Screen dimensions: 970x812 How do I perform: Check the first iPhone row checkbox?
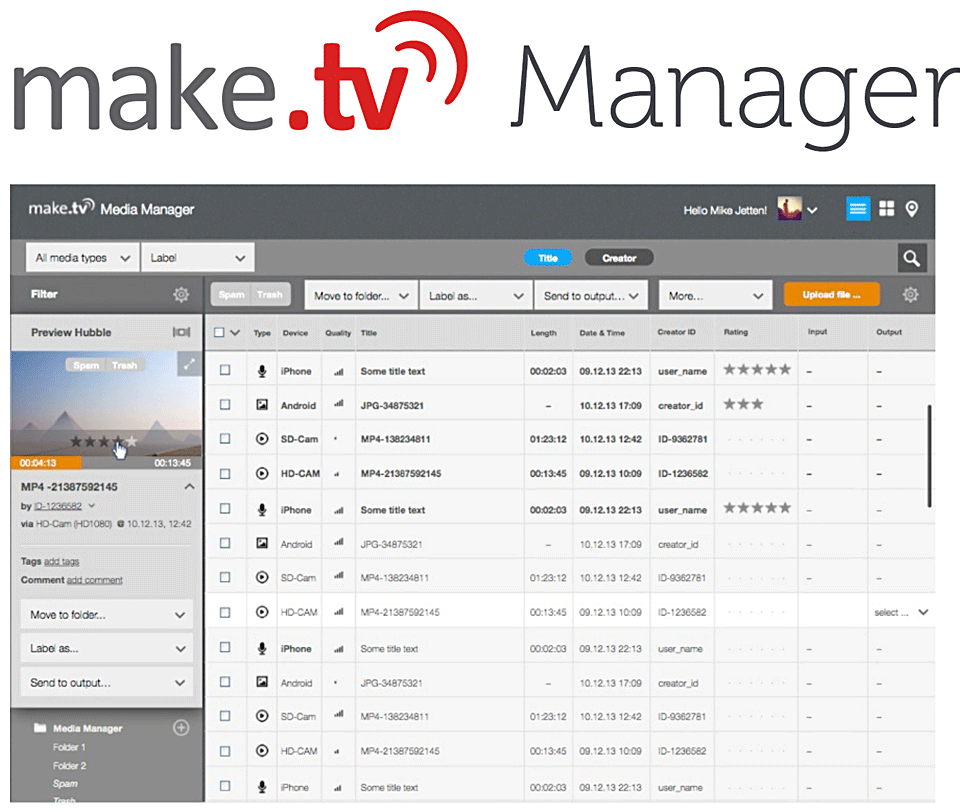pos(225,371)
